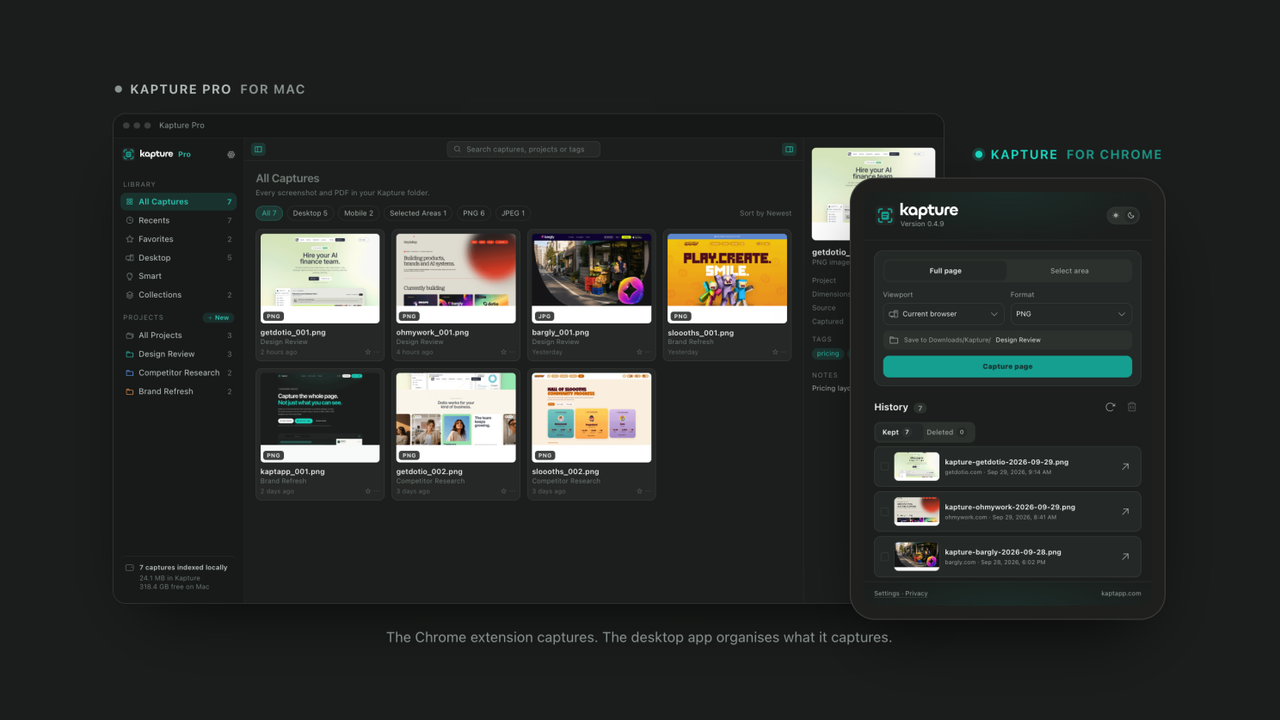Image resolution: width=1280 pixels, height=720 pixels.
Task: Filter captures by Mobile 2 chip
Action: click(x=358, y=213)
